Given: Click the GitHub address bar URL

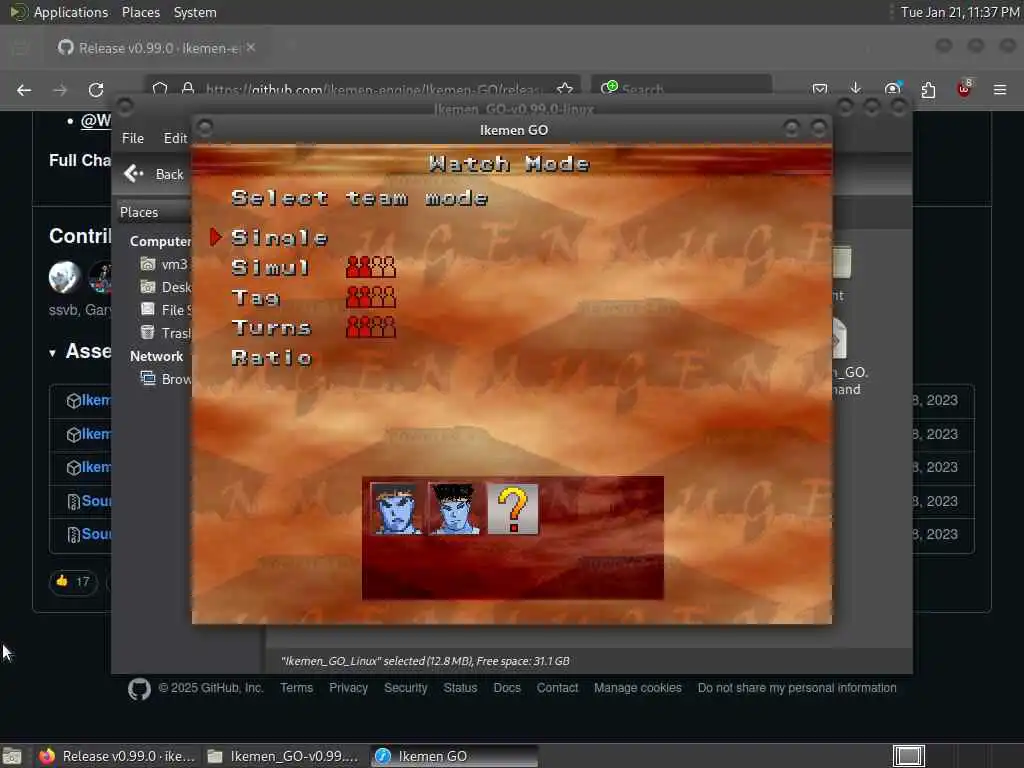Looking at the screenshot, I should pyautogui.click(x=372, y=89).
